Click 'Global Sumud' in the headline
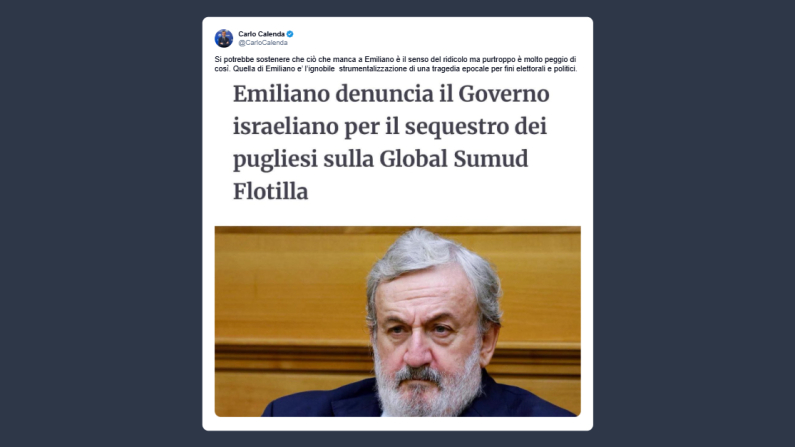This screenshot has width=795, height=447. (454, 159)
